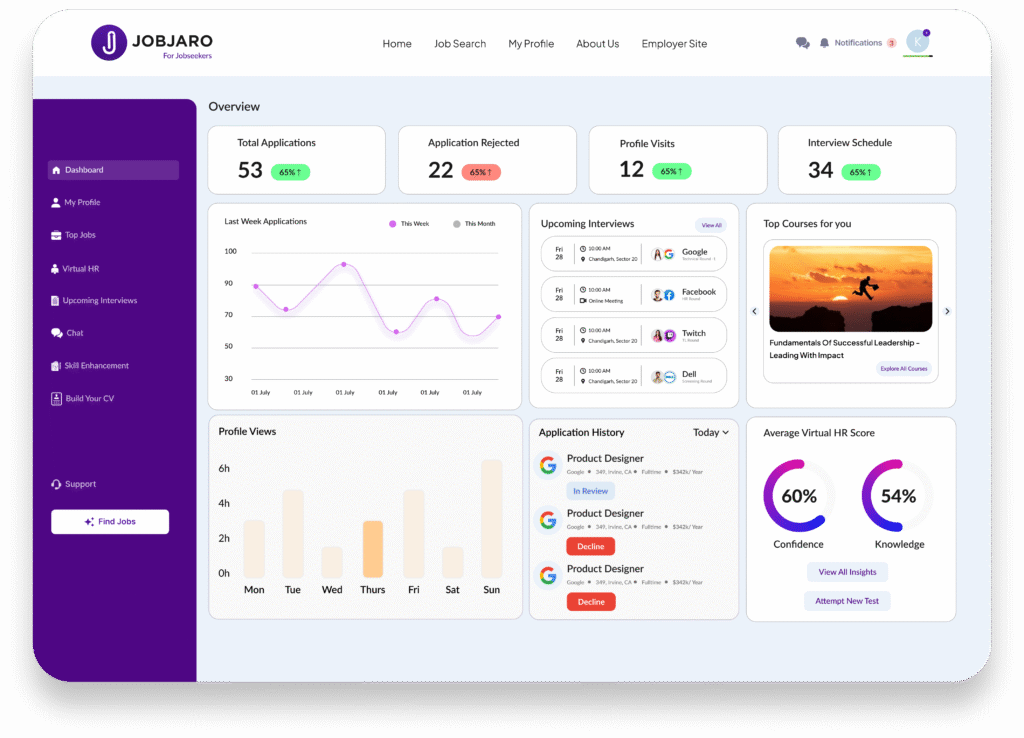Show next course with right arrow
Image resolution: width=1024 pixels, height=738 pixels.
pyautogui.click(x=947, y=311)
